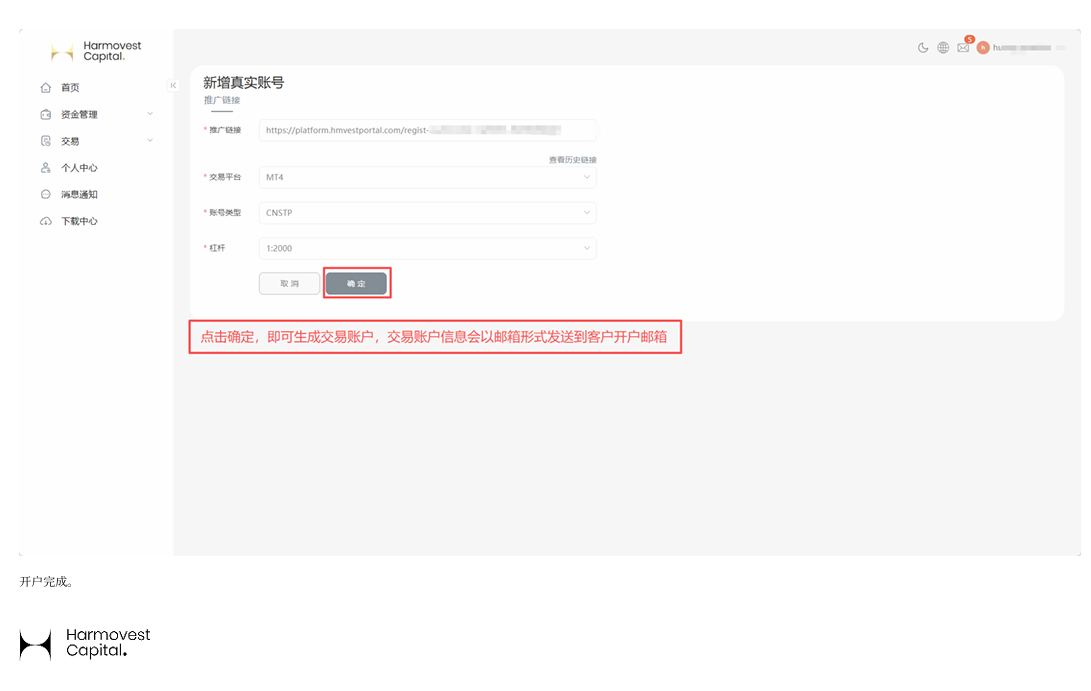Open the 账号类型 CNSTP dropdown
Viewport: 1091px width, 691px height.
427,213
